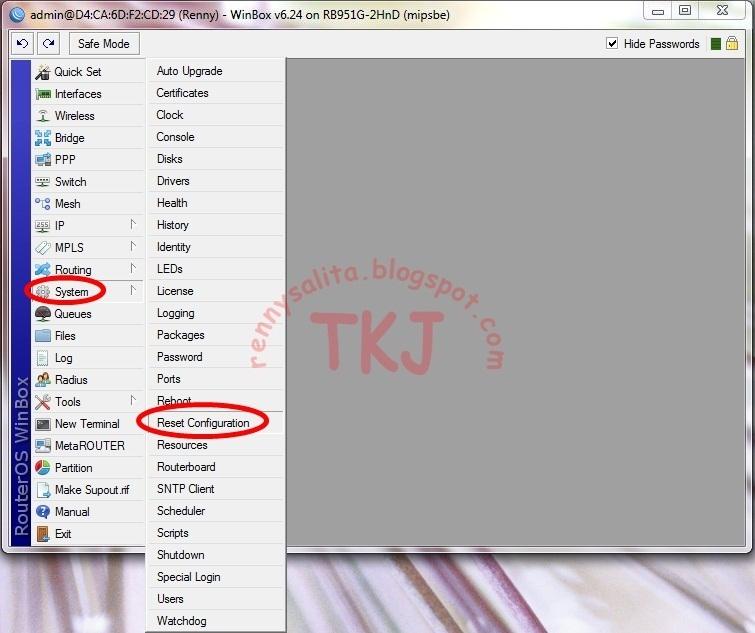The height and width of the screenshot is (633, 755).
Task: Open Drivers menu entry
Action: point(216,181)
